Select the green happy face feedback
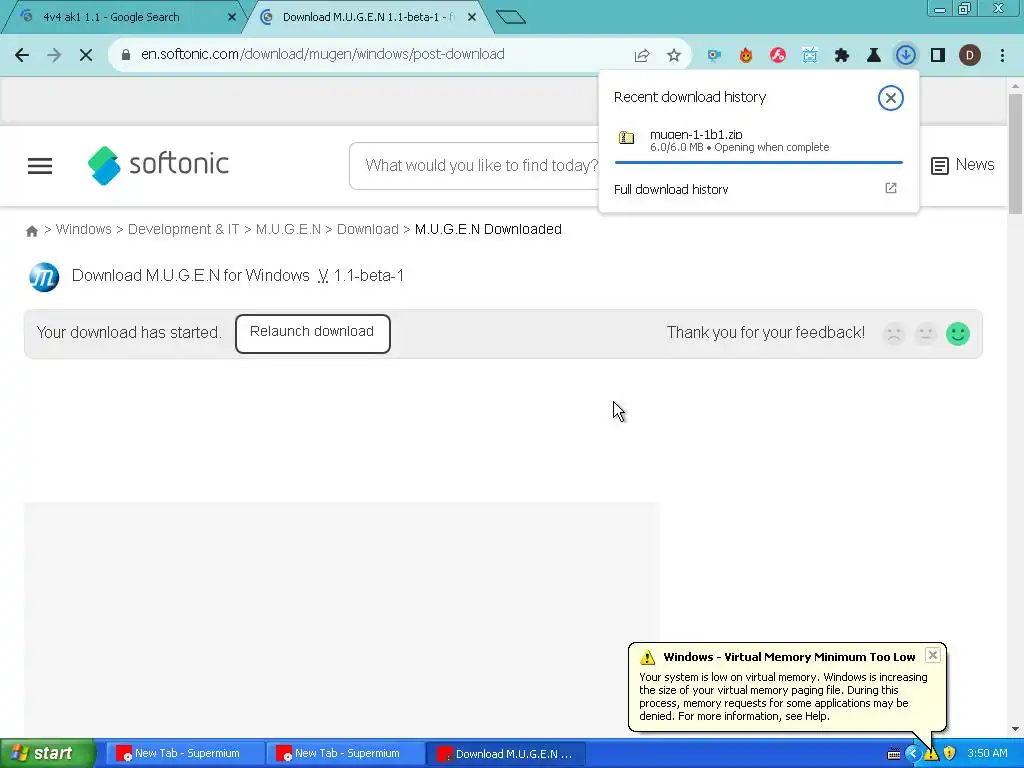 [958, 334]
